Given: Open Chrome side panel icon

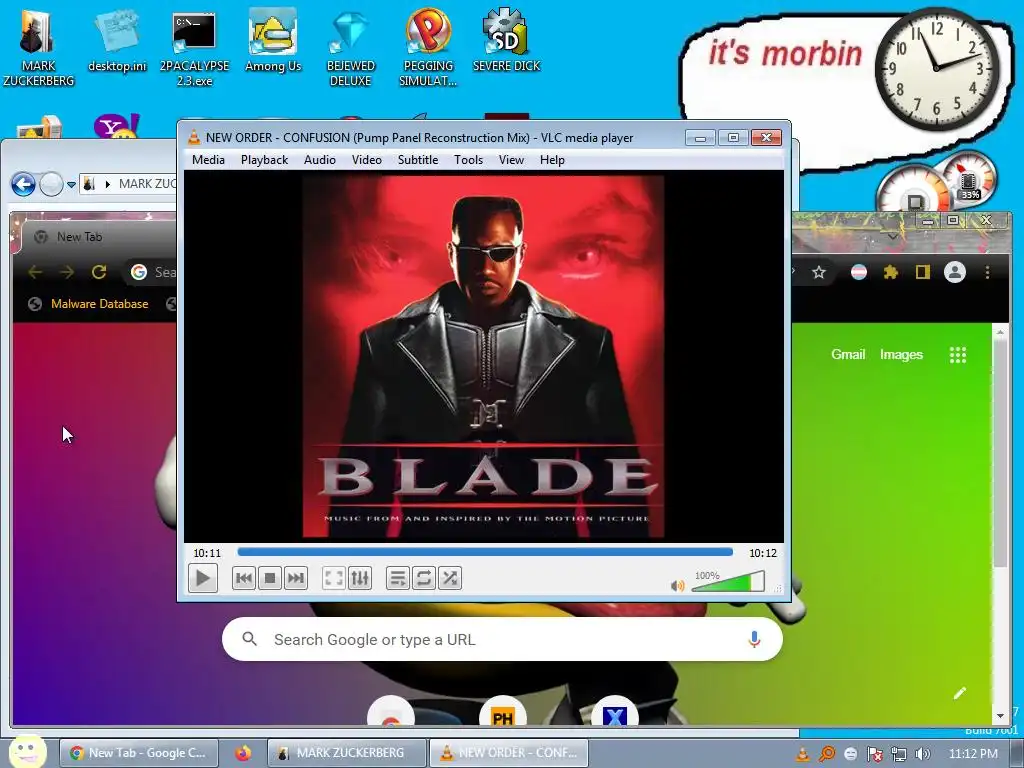Looking at the screenshot, I should pyautogui.click(x=922, y=272).
